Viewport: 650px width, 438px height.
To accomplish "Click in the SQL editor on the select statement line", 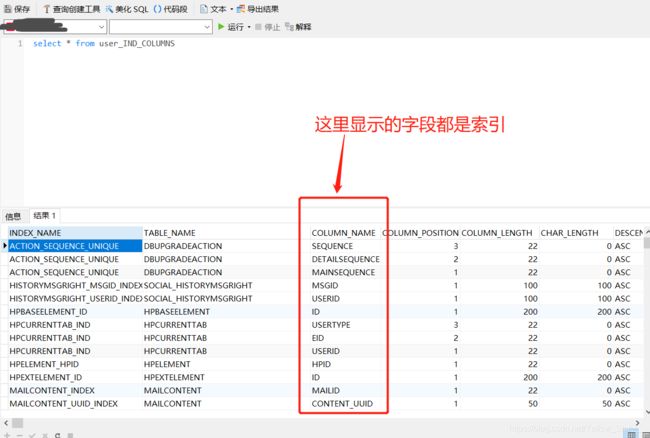I will click(104, 44).
